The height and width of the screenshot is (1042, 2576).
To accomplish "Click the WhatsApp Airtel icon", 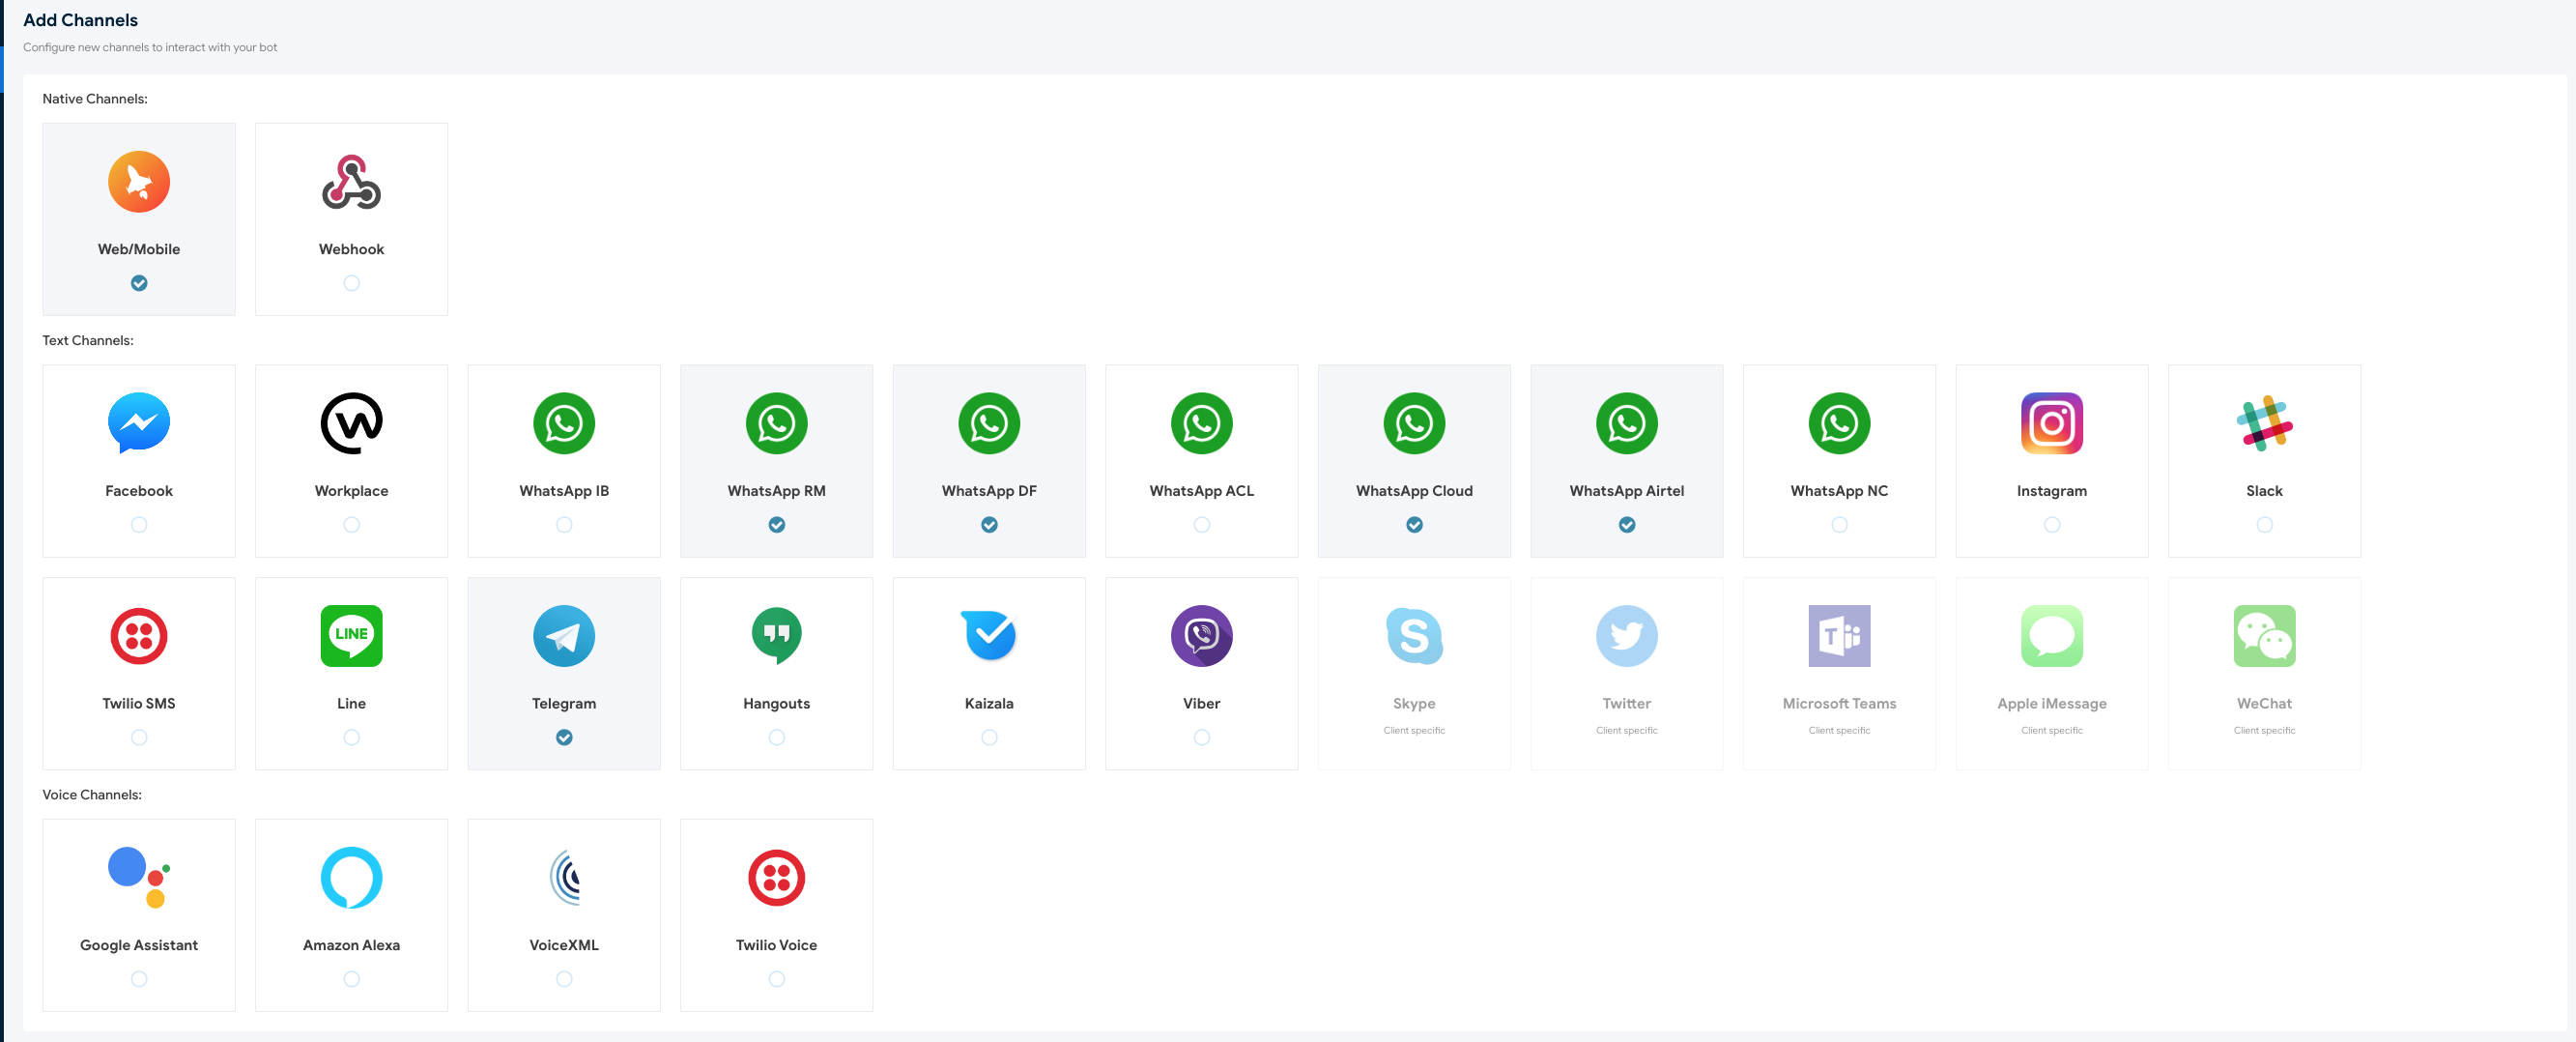I will (1627, 422).
